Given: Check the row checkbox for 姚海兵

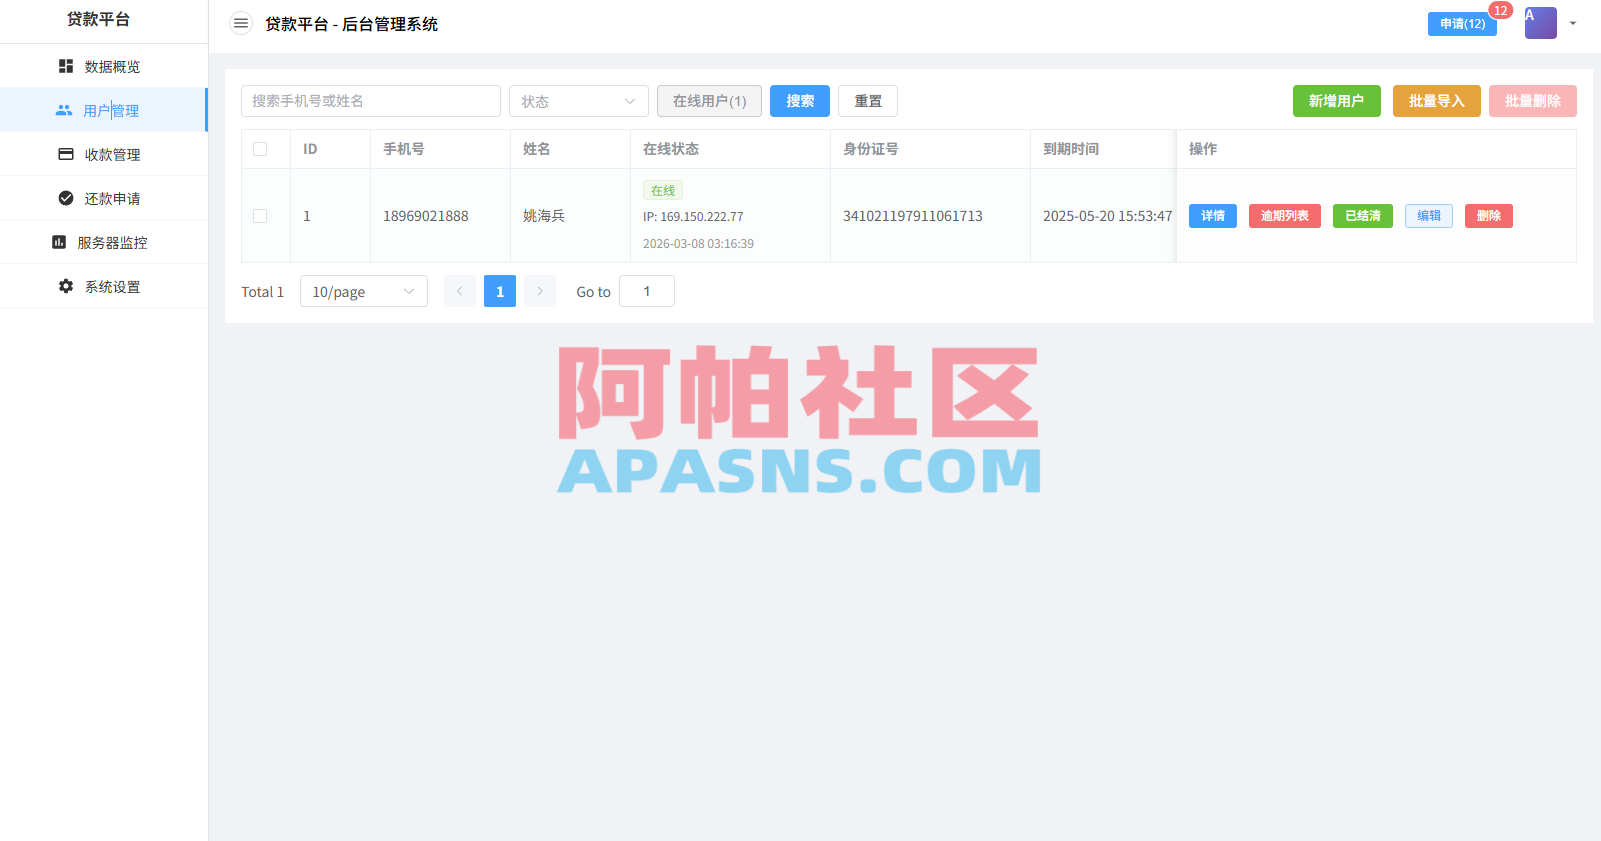Looking at the screenshot, I should click(x=260, y=216).
